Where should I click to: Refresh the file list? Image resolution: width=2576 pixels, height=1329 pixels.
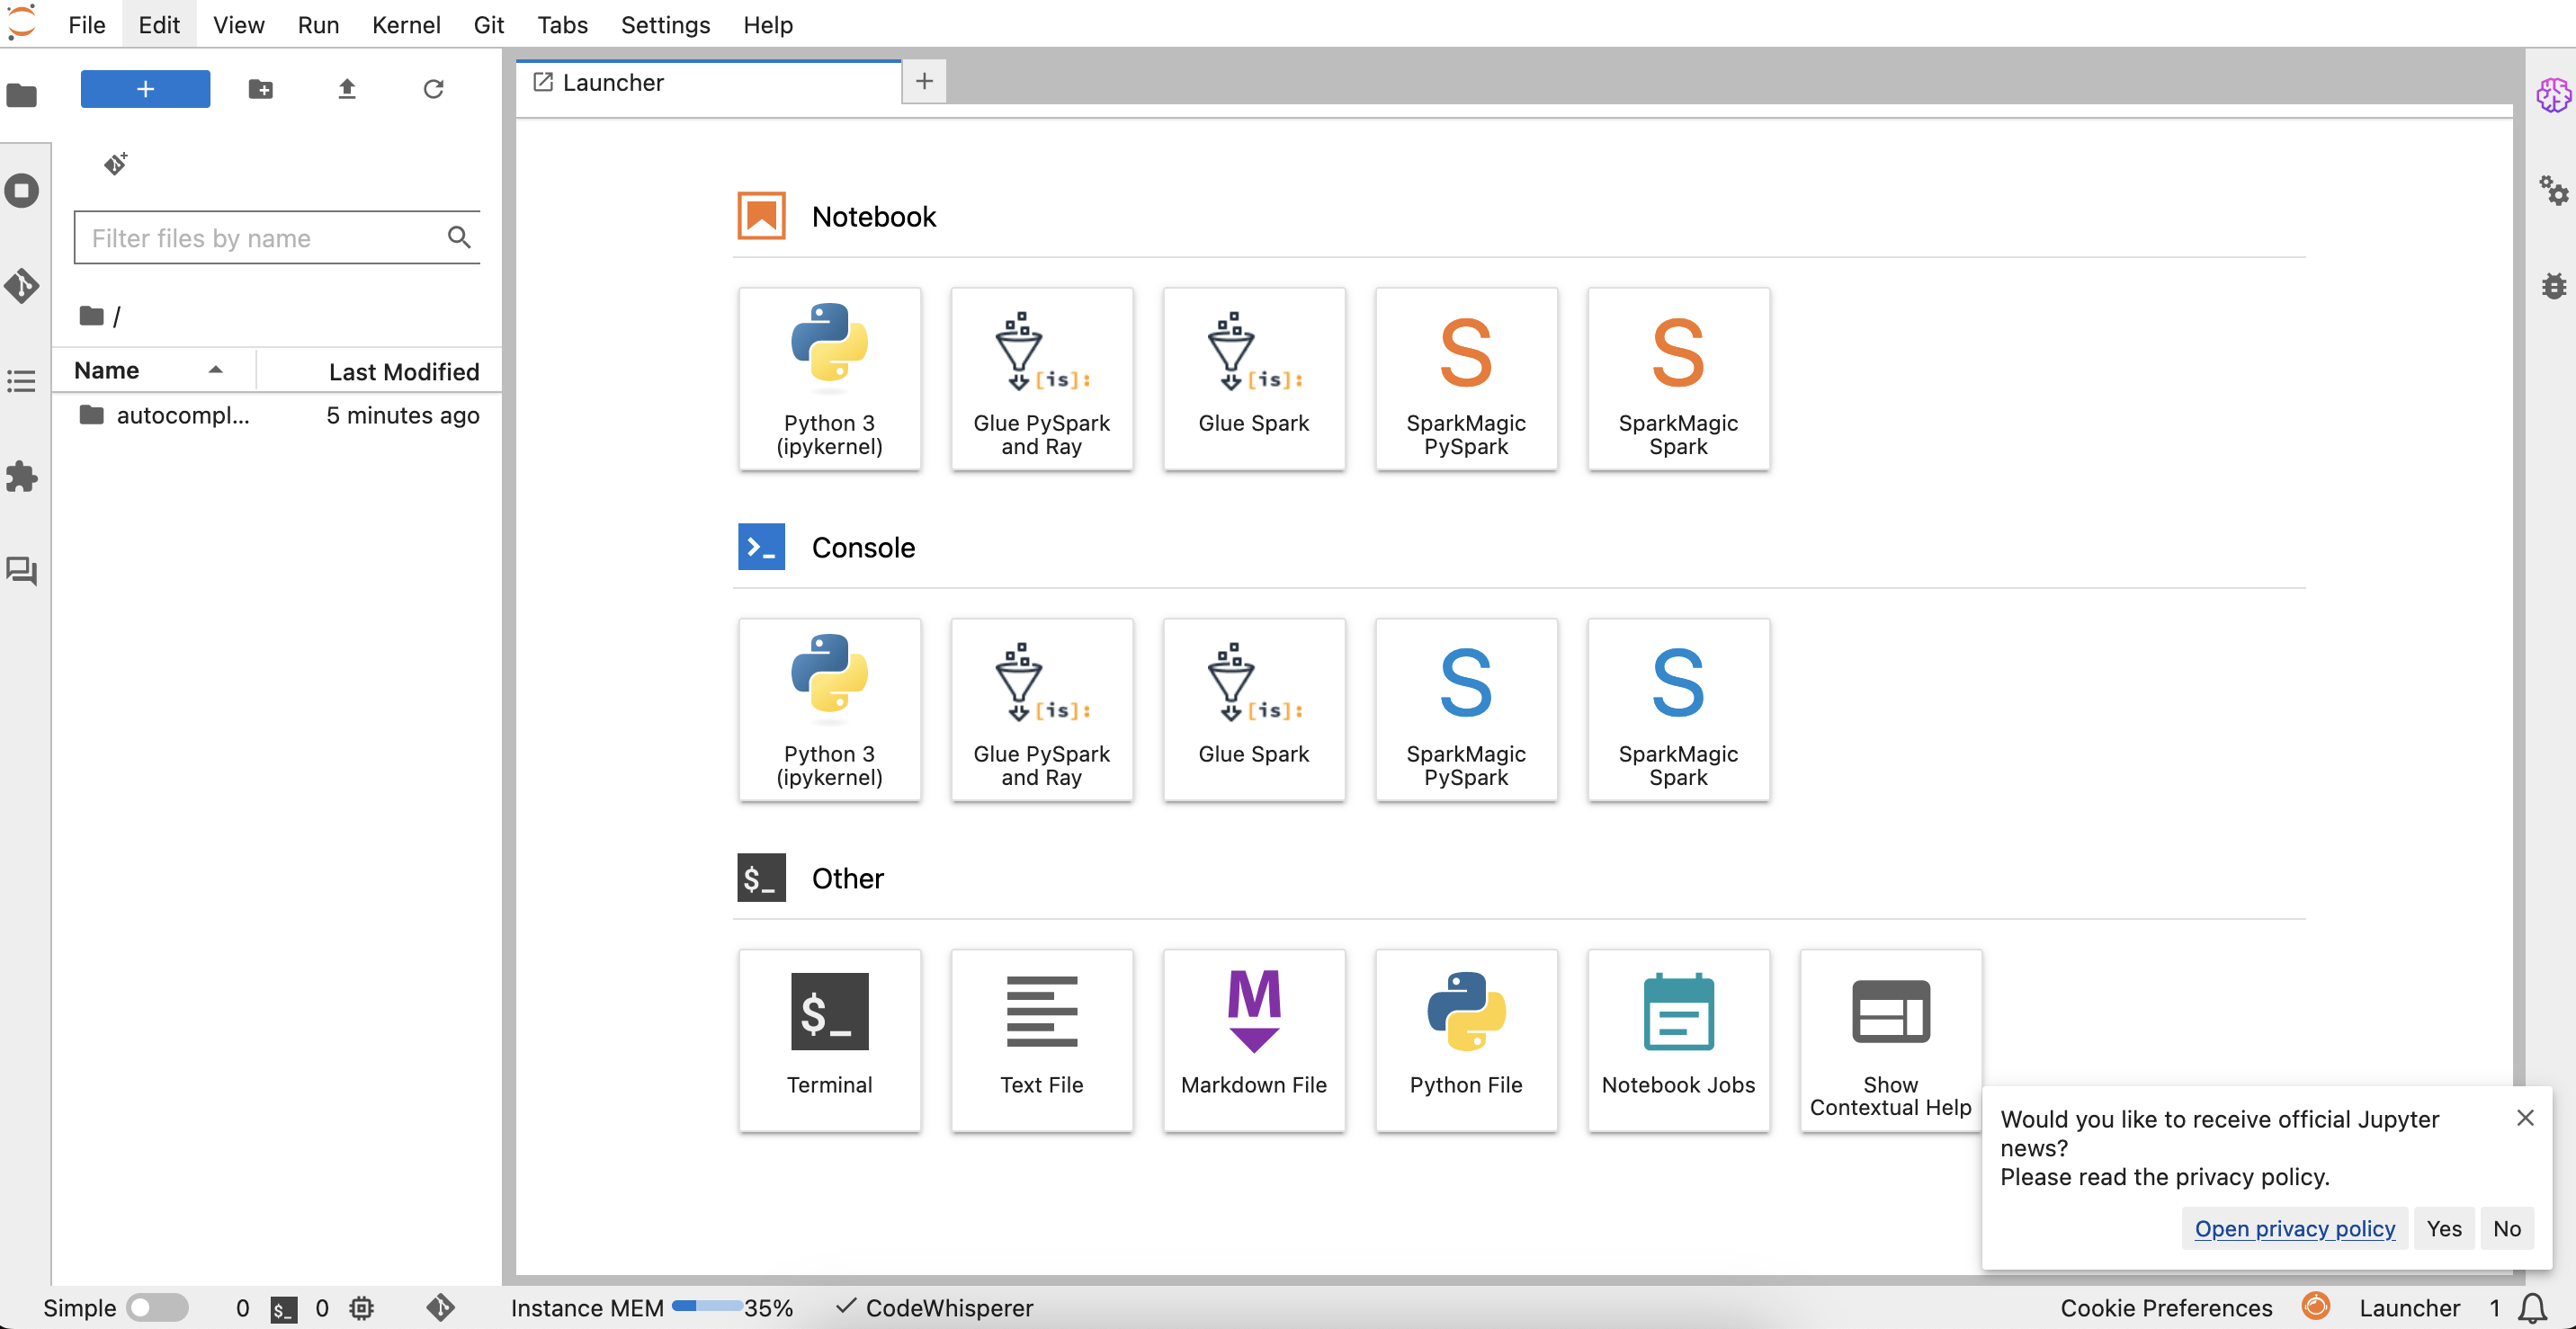coord(433,89)
